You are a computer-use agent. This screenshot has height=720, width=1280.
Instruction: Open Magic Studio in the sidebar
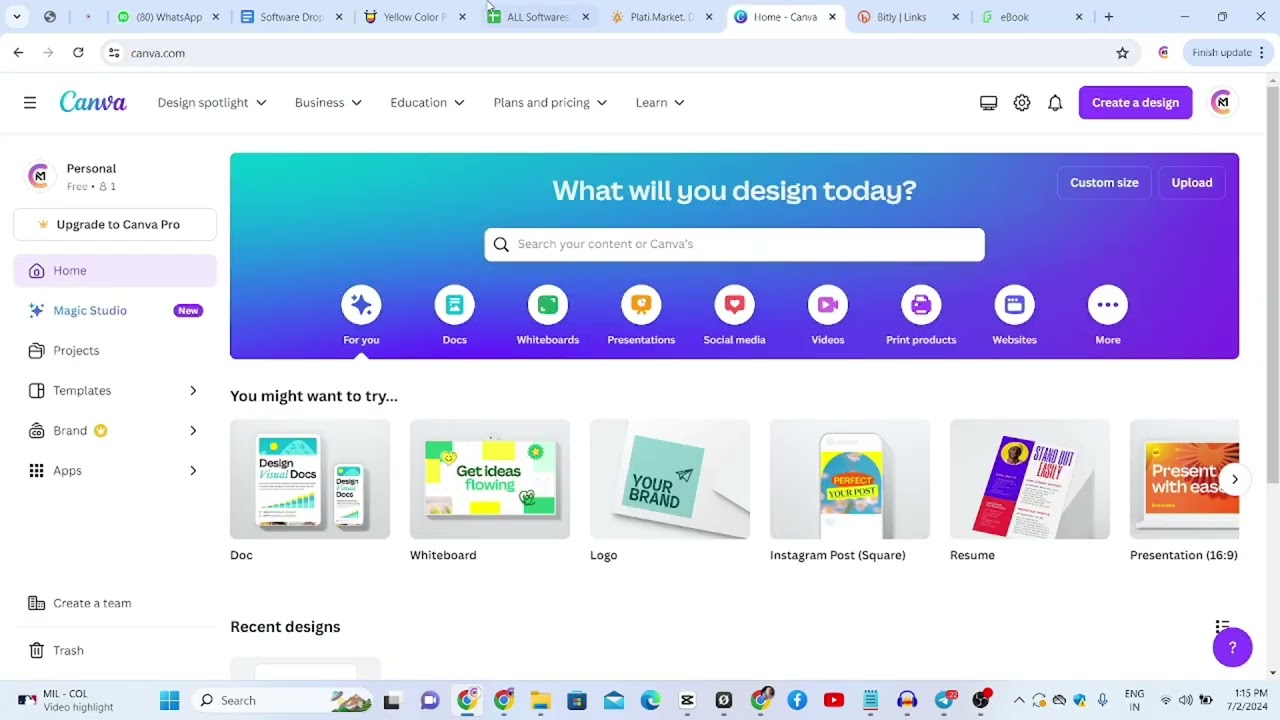pyautogui.click(x=115, y=310)
